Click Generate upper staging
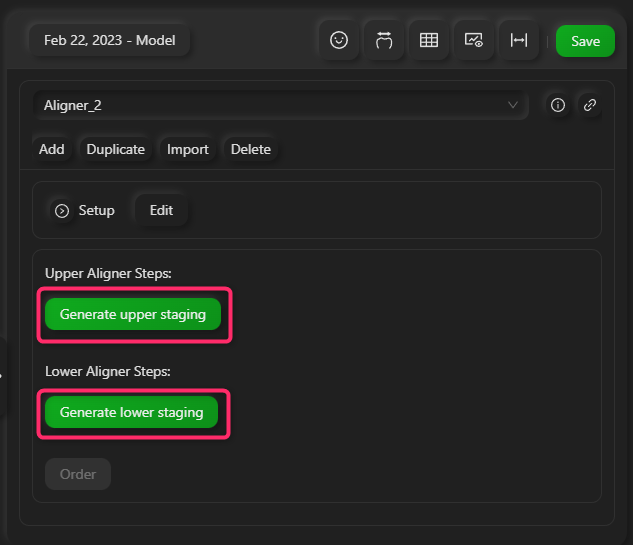This screenshot has height=545, width=633. pyautogui.click(x=133, y=314)
